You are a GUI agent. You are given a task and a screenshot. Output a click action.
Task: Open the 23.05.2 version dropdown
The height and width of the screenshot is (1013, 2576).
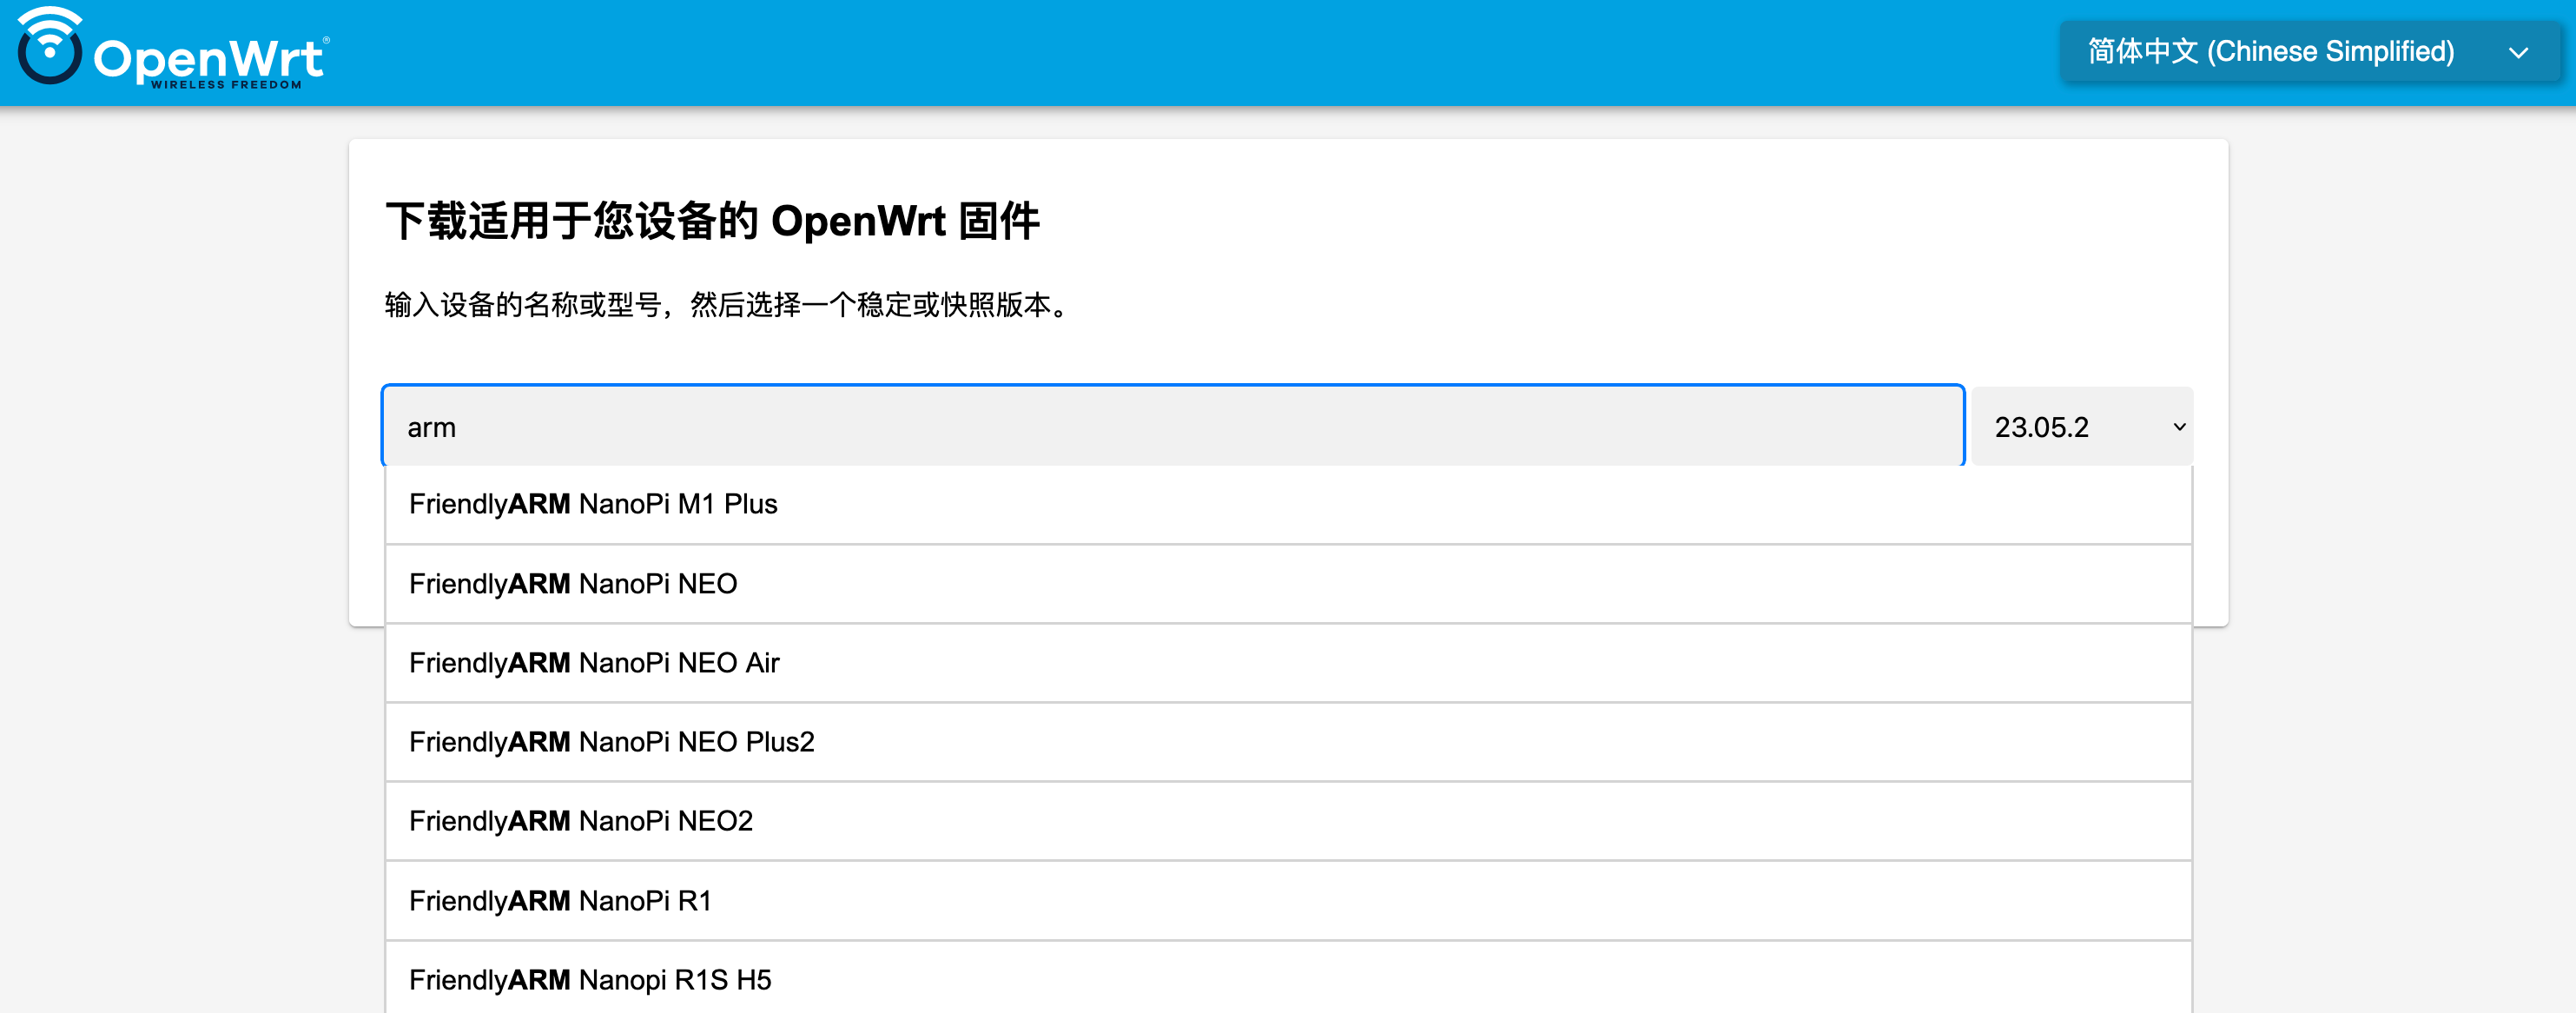[2082, 427]
